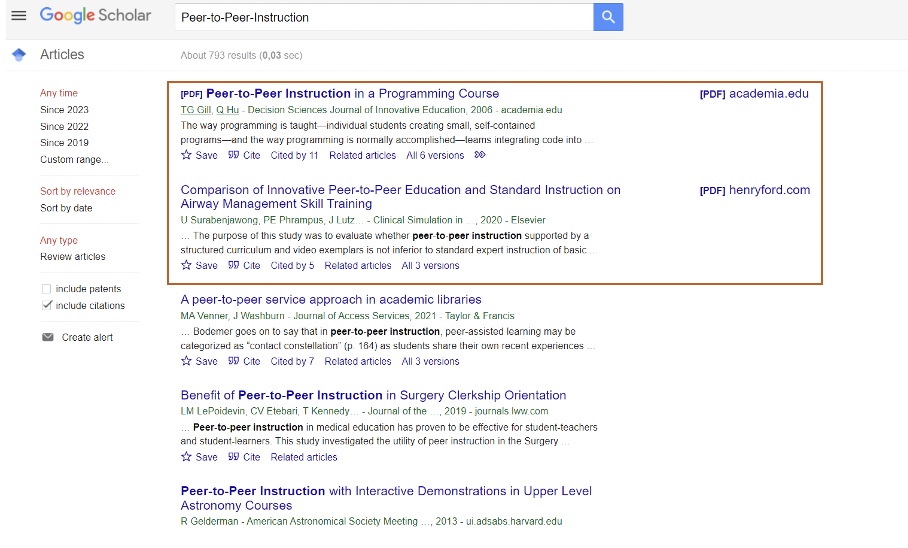Image resolution: width=908 pixels, height=548 pixels.
Task: Cite the Airway Management Skill Training article
Action: (244, 266)
